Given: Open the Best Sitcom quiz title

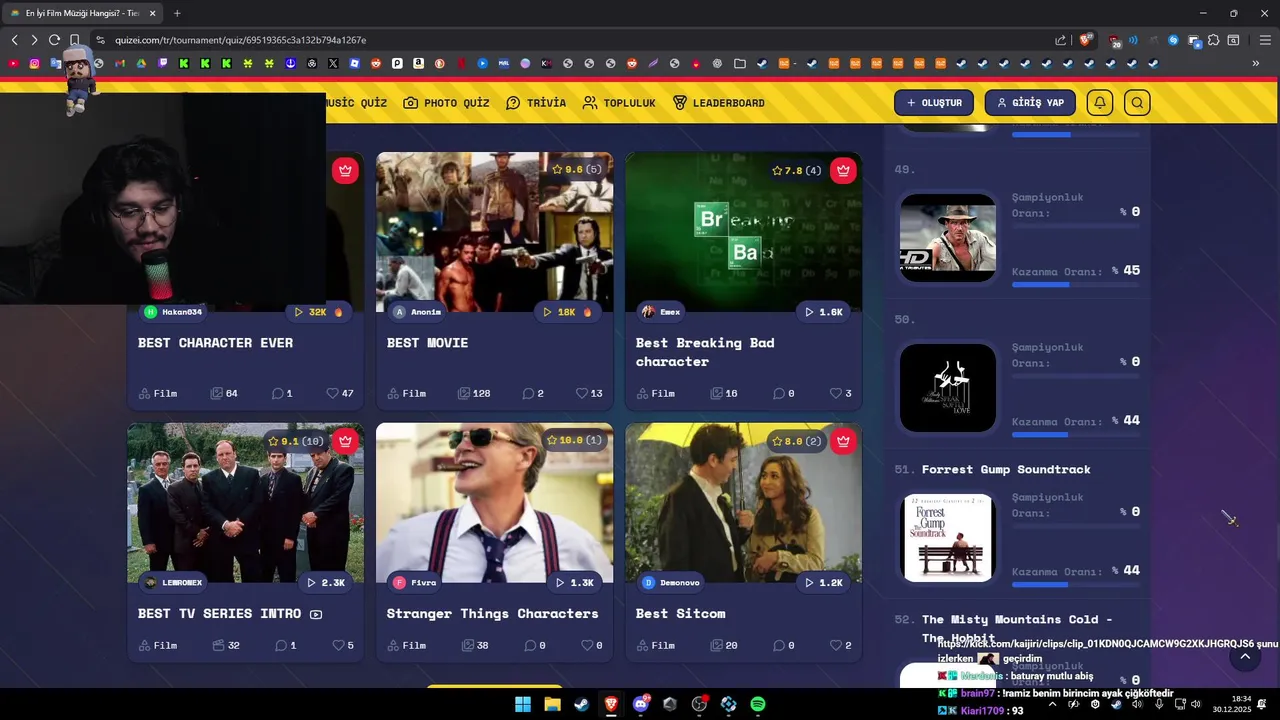Looking at the screenshot, I should [680, 613].
